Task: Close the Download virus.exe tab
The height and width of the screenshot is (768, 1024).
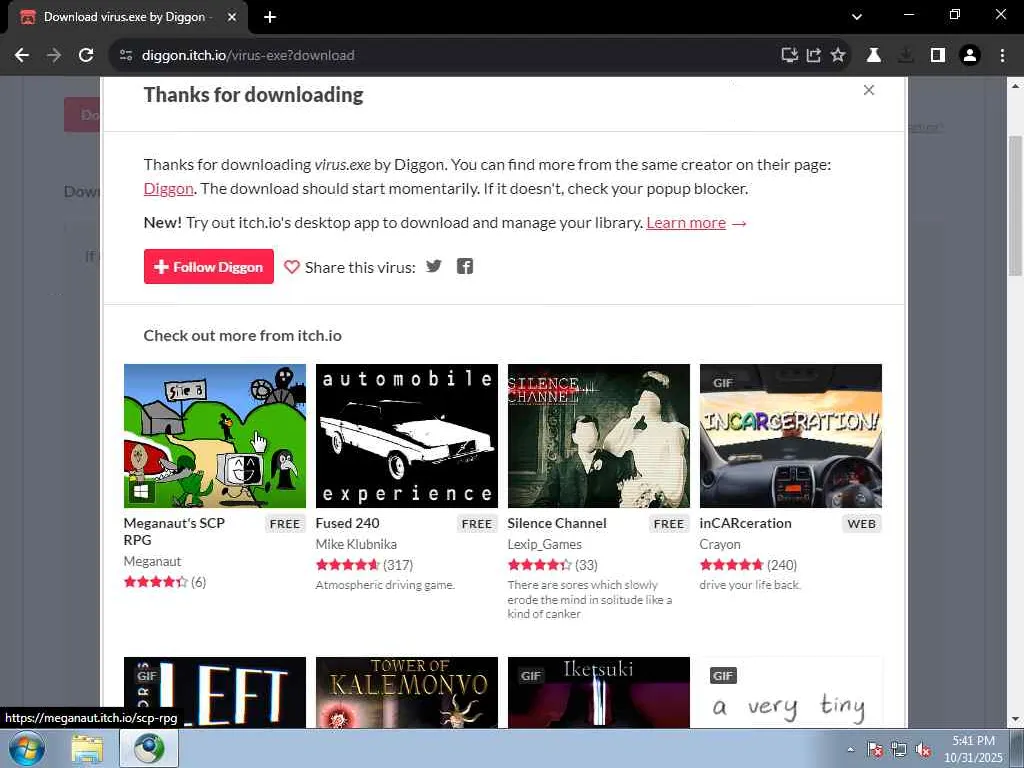Action: (x=232, y=17)
